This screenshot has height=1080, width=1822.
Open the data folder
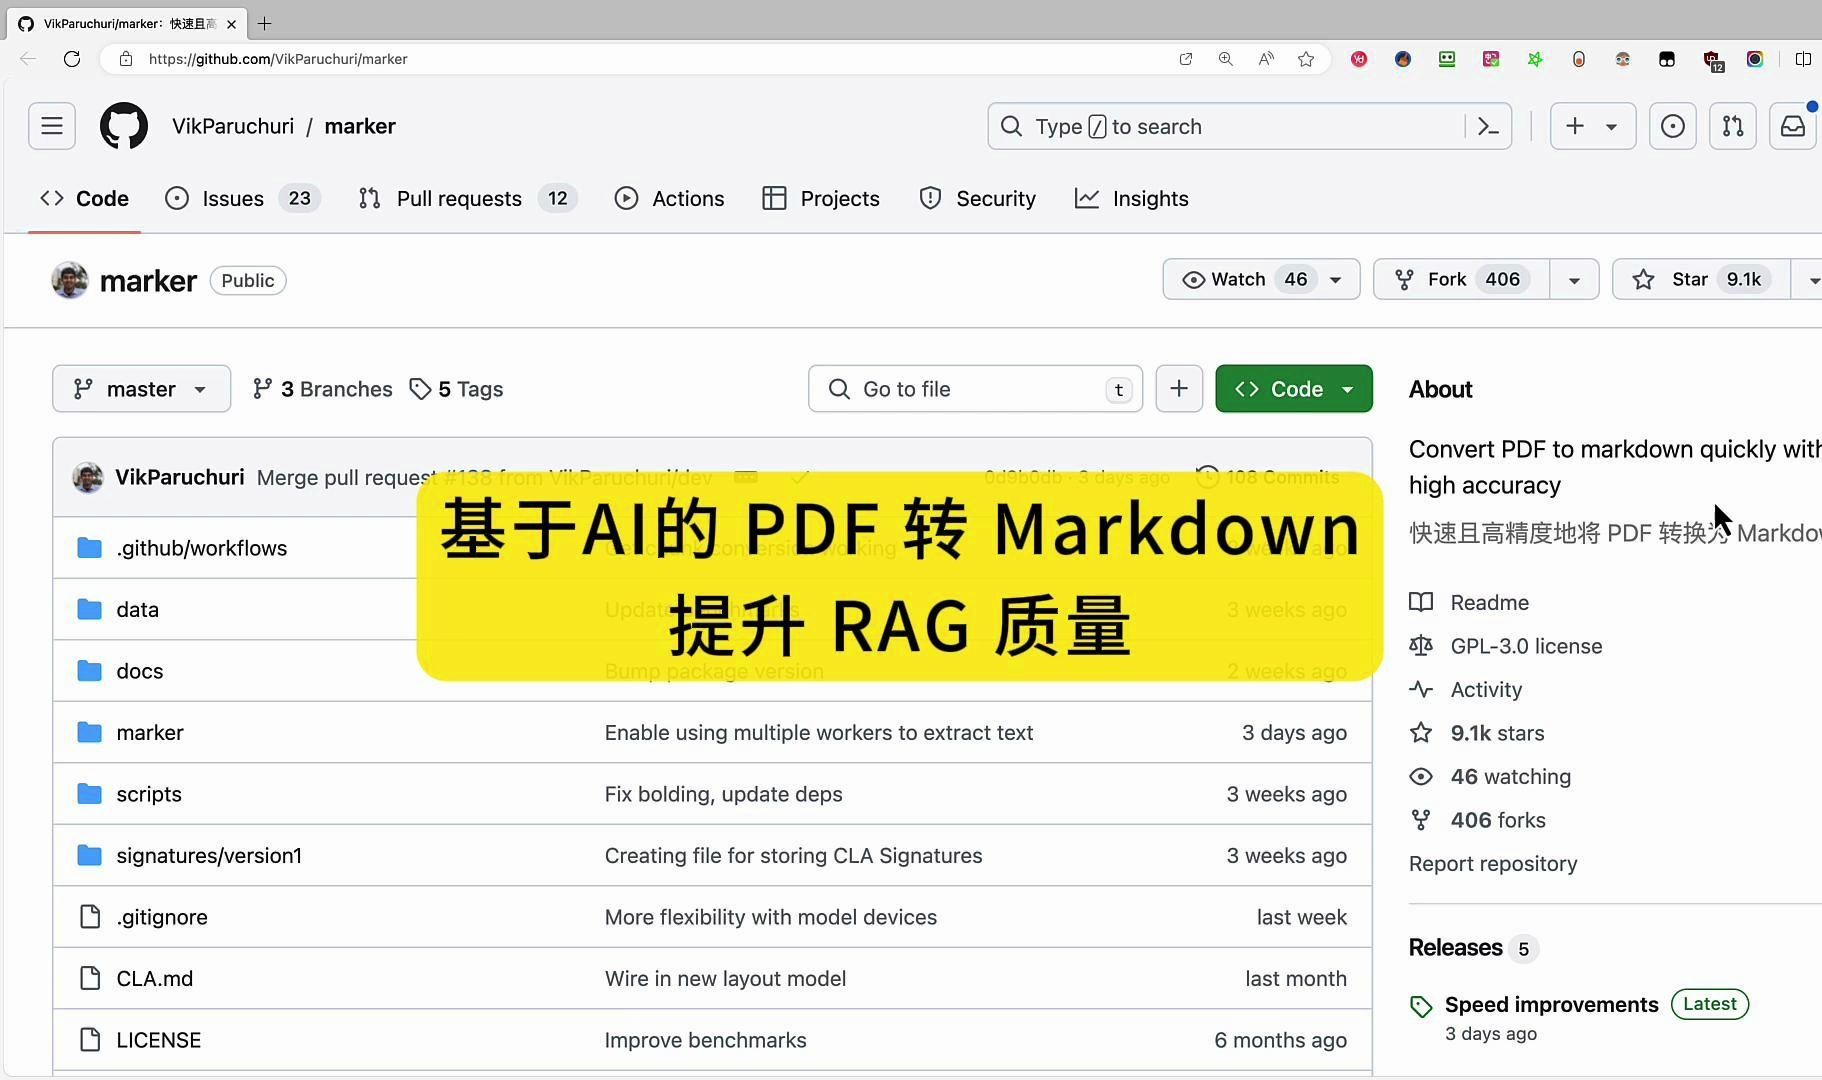click(x=138, y=609)
